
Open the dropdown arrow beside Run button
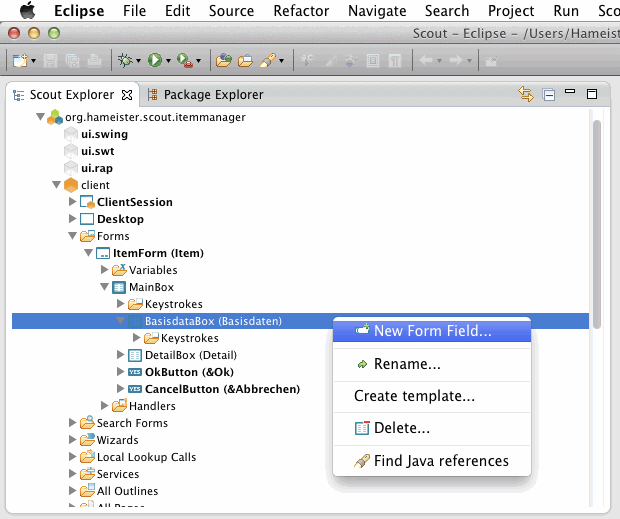(x=168, y=61)
